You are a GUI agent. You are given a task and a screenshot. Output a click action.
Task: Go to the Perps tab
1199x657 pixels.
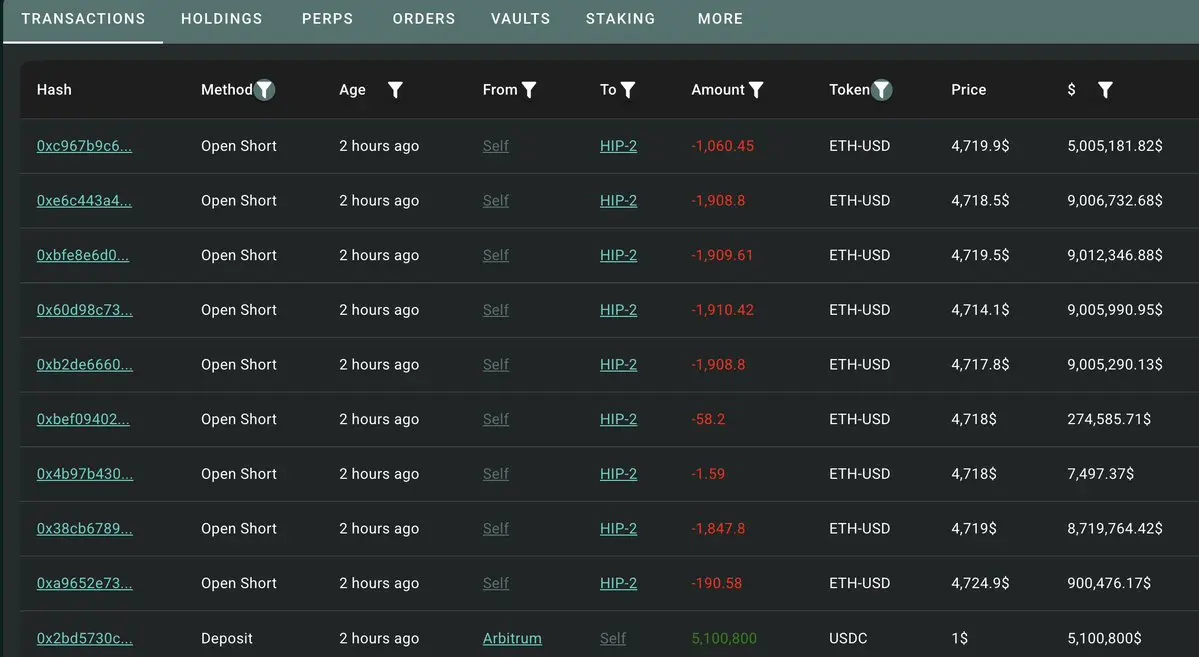pos(327,18)
